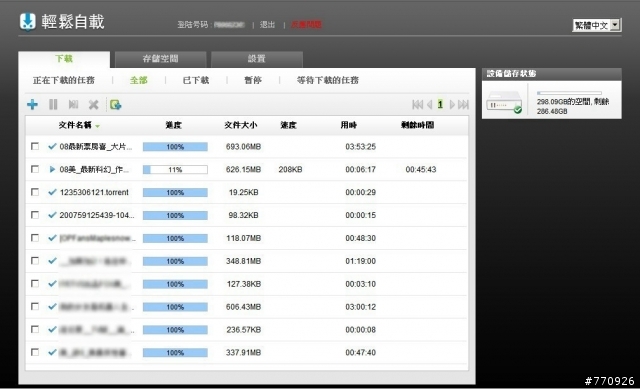The height and width of the screenshot is (389, 640).
Task: Check the box for 127.38KB row
Action: (35, 283)
